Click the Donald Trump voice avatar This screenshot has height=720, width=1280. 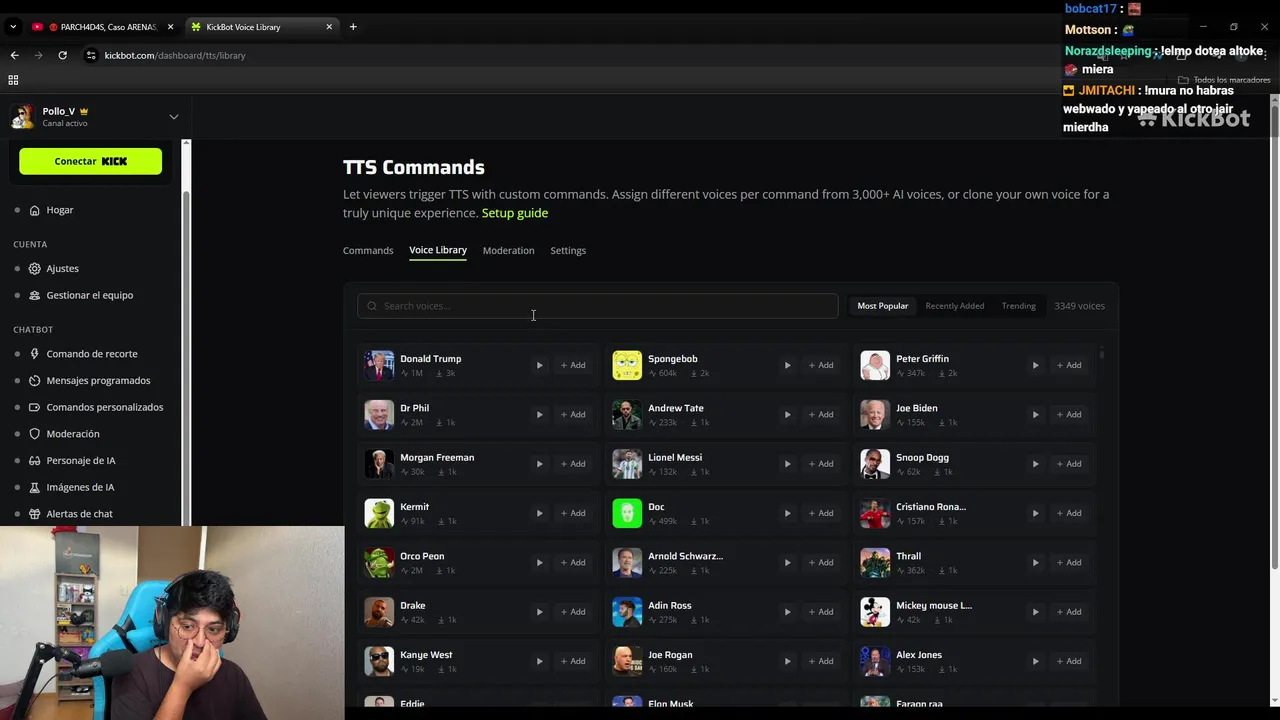(x=379, y=365)
